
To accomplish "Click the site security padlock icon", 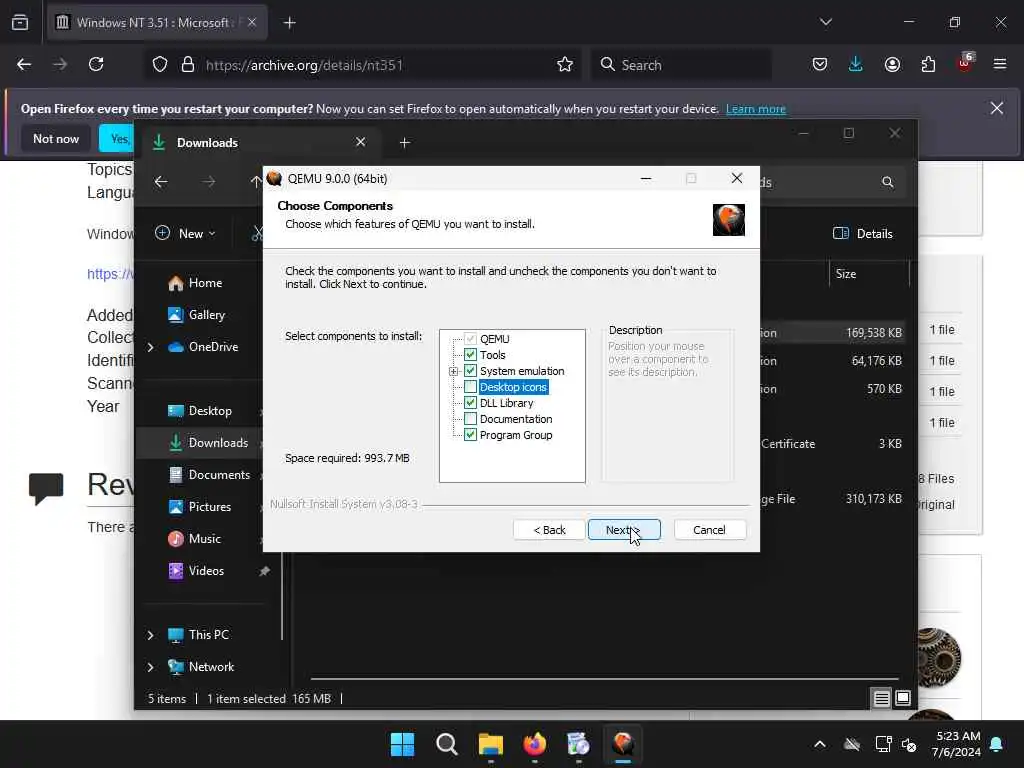I will click(x=188, y=65).
